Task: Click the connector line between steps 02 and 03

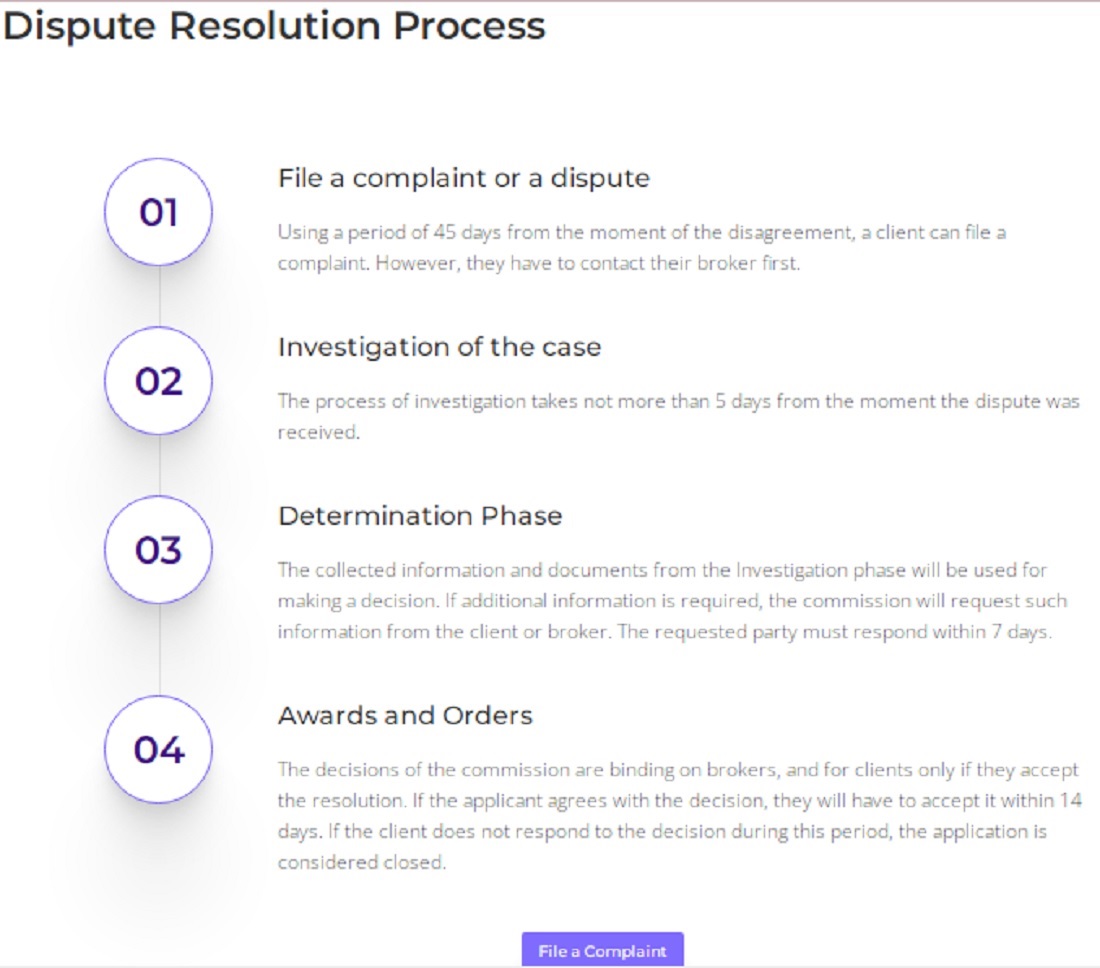Action: [x=159, y=466]
